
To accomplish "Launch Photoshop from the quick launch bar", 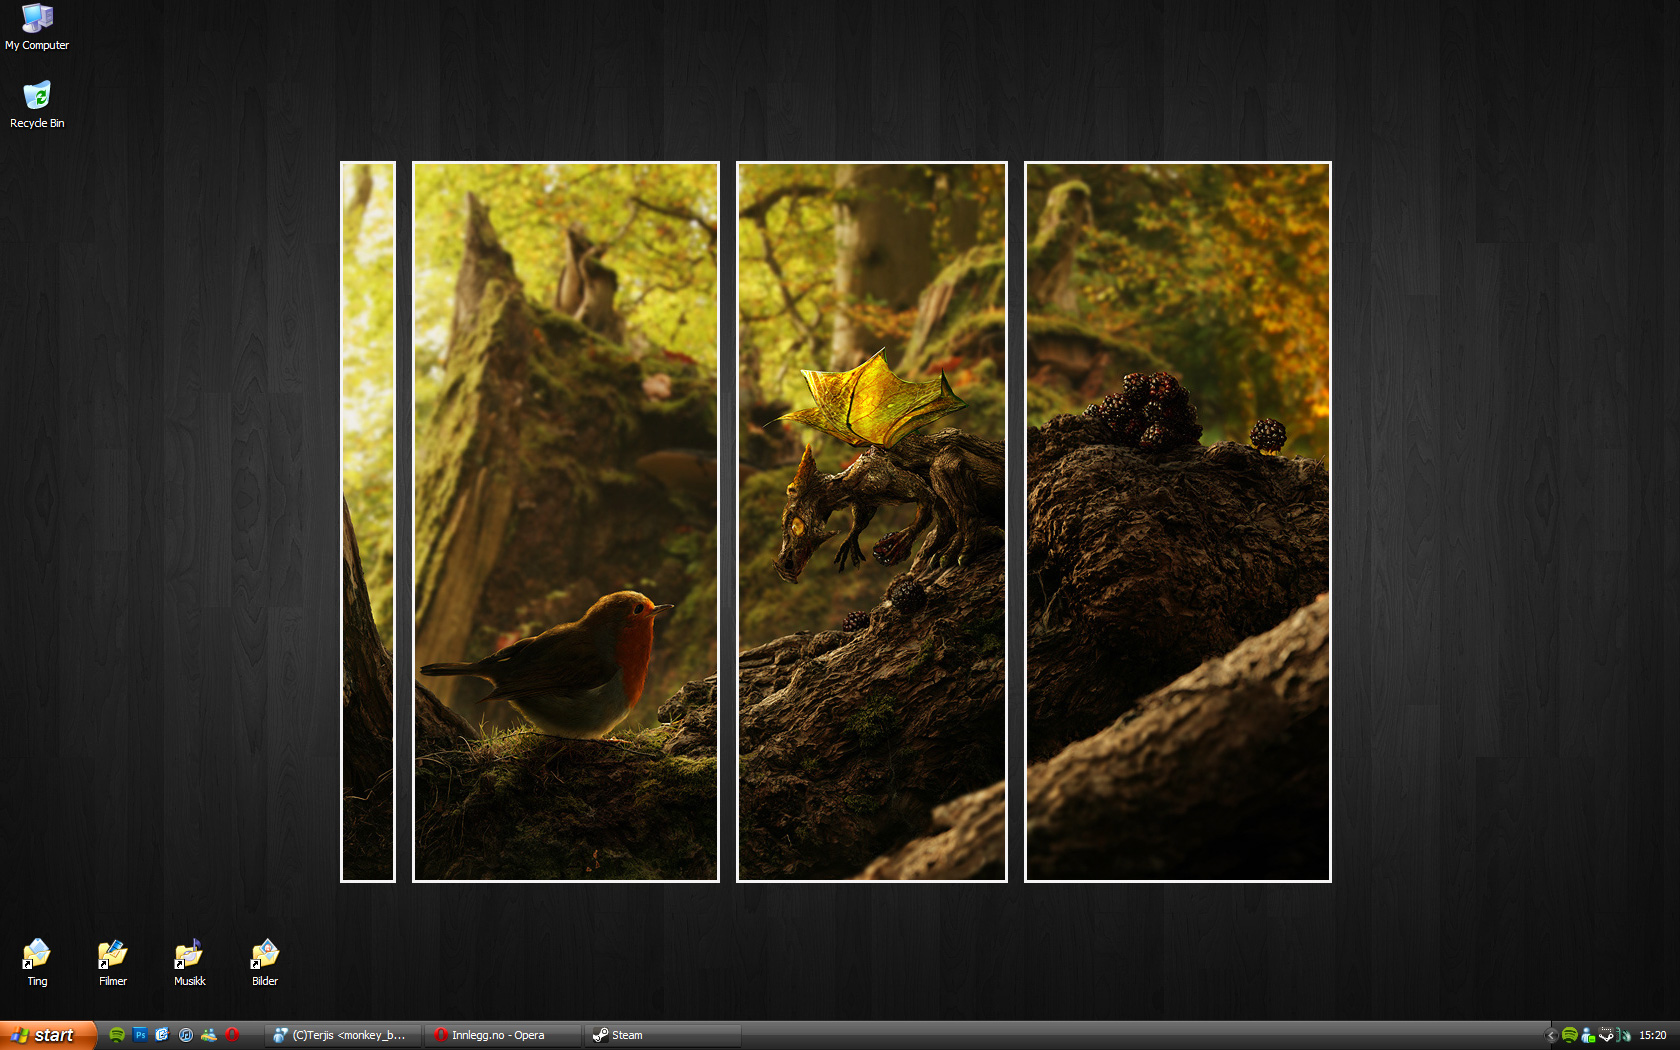I will tap(140, 1035).
